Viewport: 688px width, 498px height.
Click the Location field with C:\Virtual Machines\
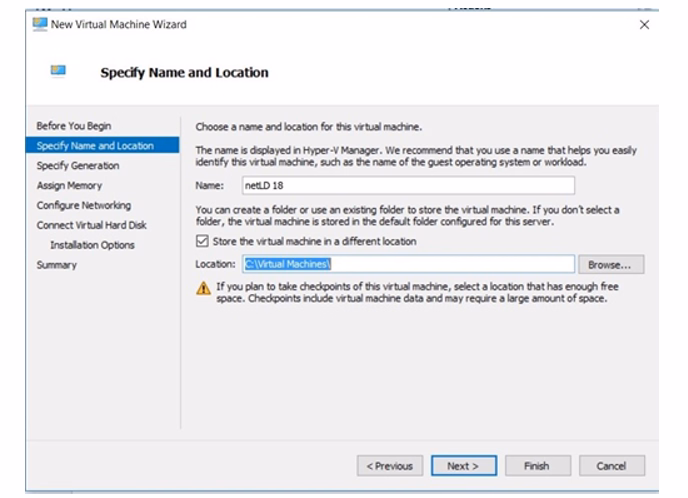(408, 264)
